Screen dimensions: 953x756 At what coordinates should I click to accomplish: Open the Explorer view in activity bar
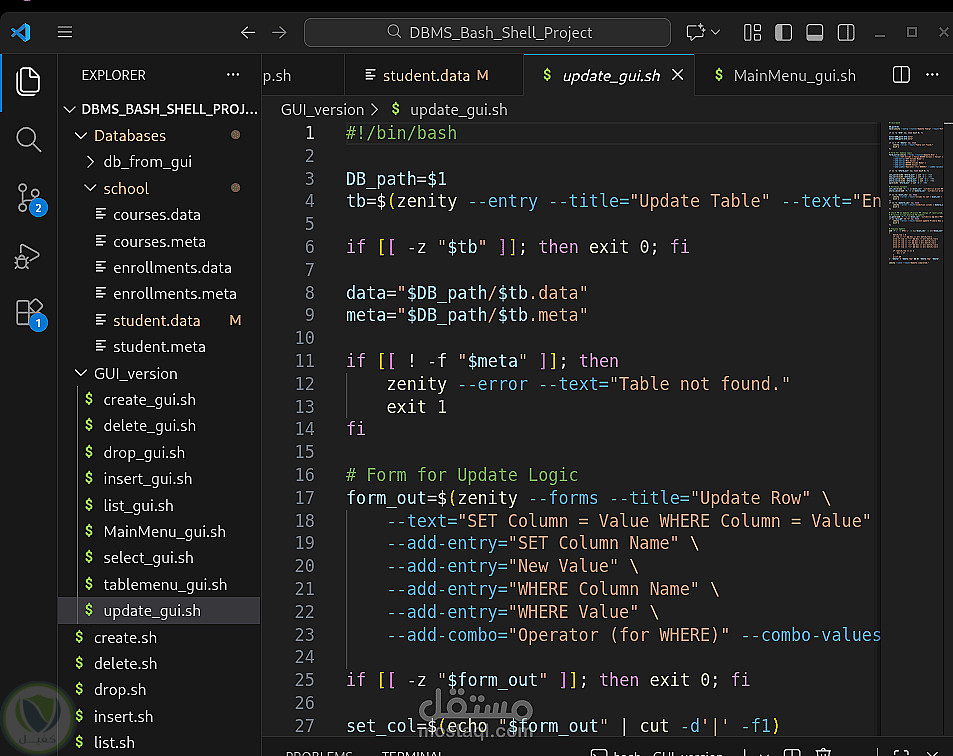28,81
